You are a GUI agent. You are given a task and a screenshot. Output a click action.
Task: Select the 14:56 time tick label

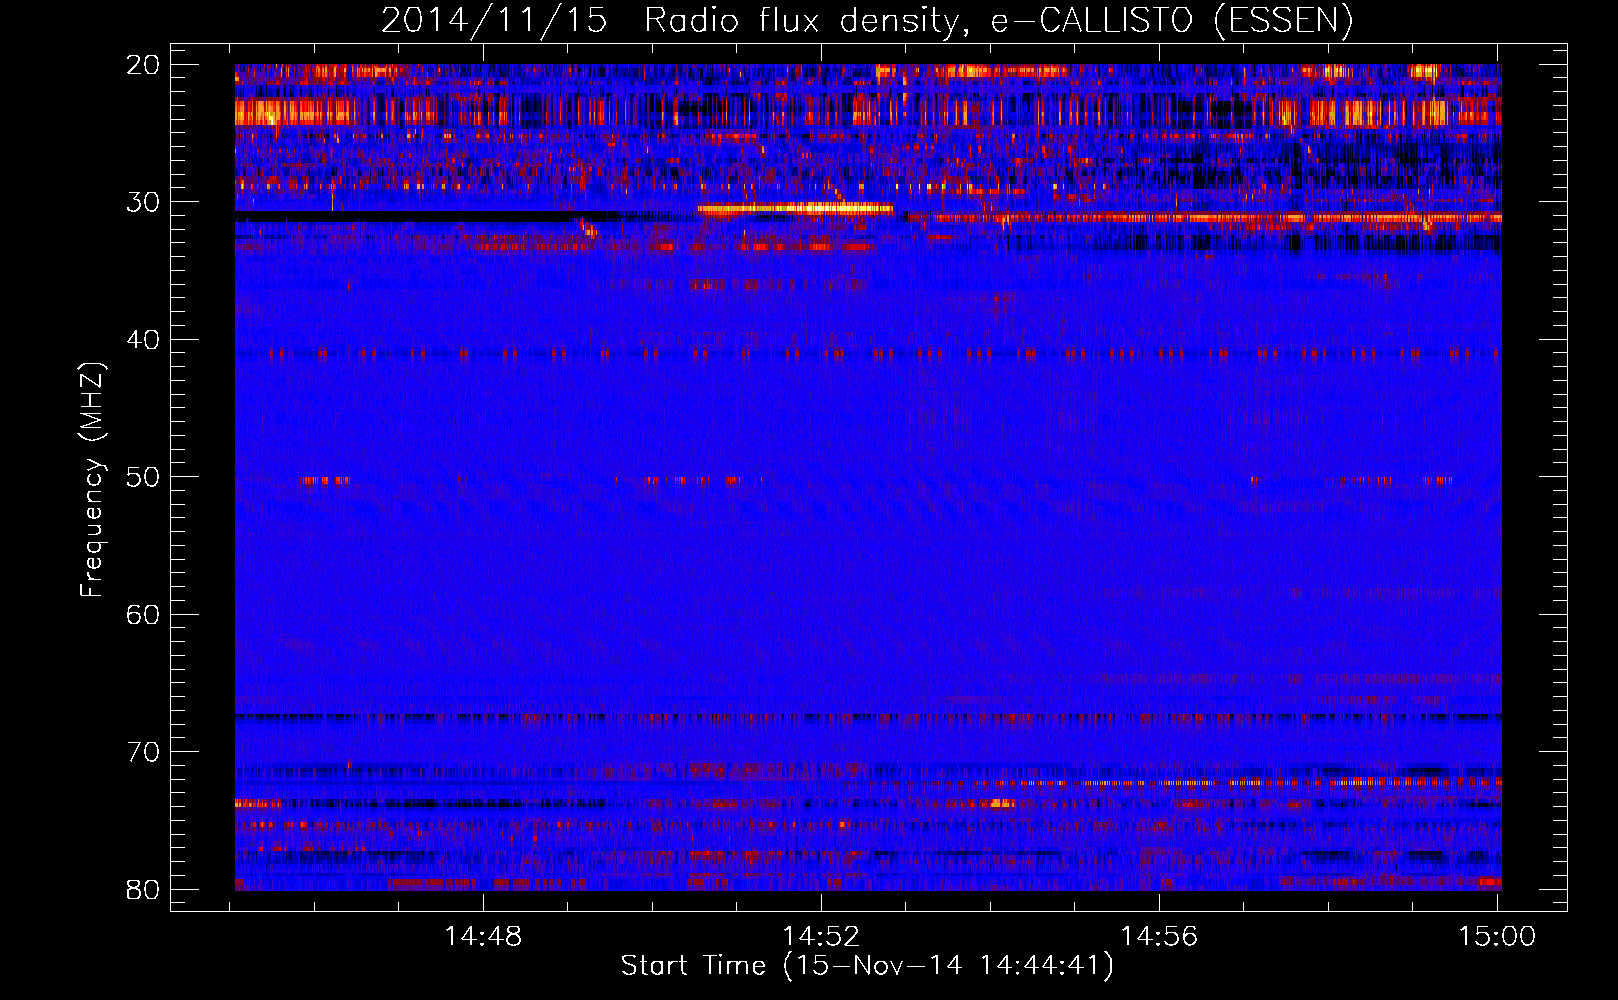1159,937
